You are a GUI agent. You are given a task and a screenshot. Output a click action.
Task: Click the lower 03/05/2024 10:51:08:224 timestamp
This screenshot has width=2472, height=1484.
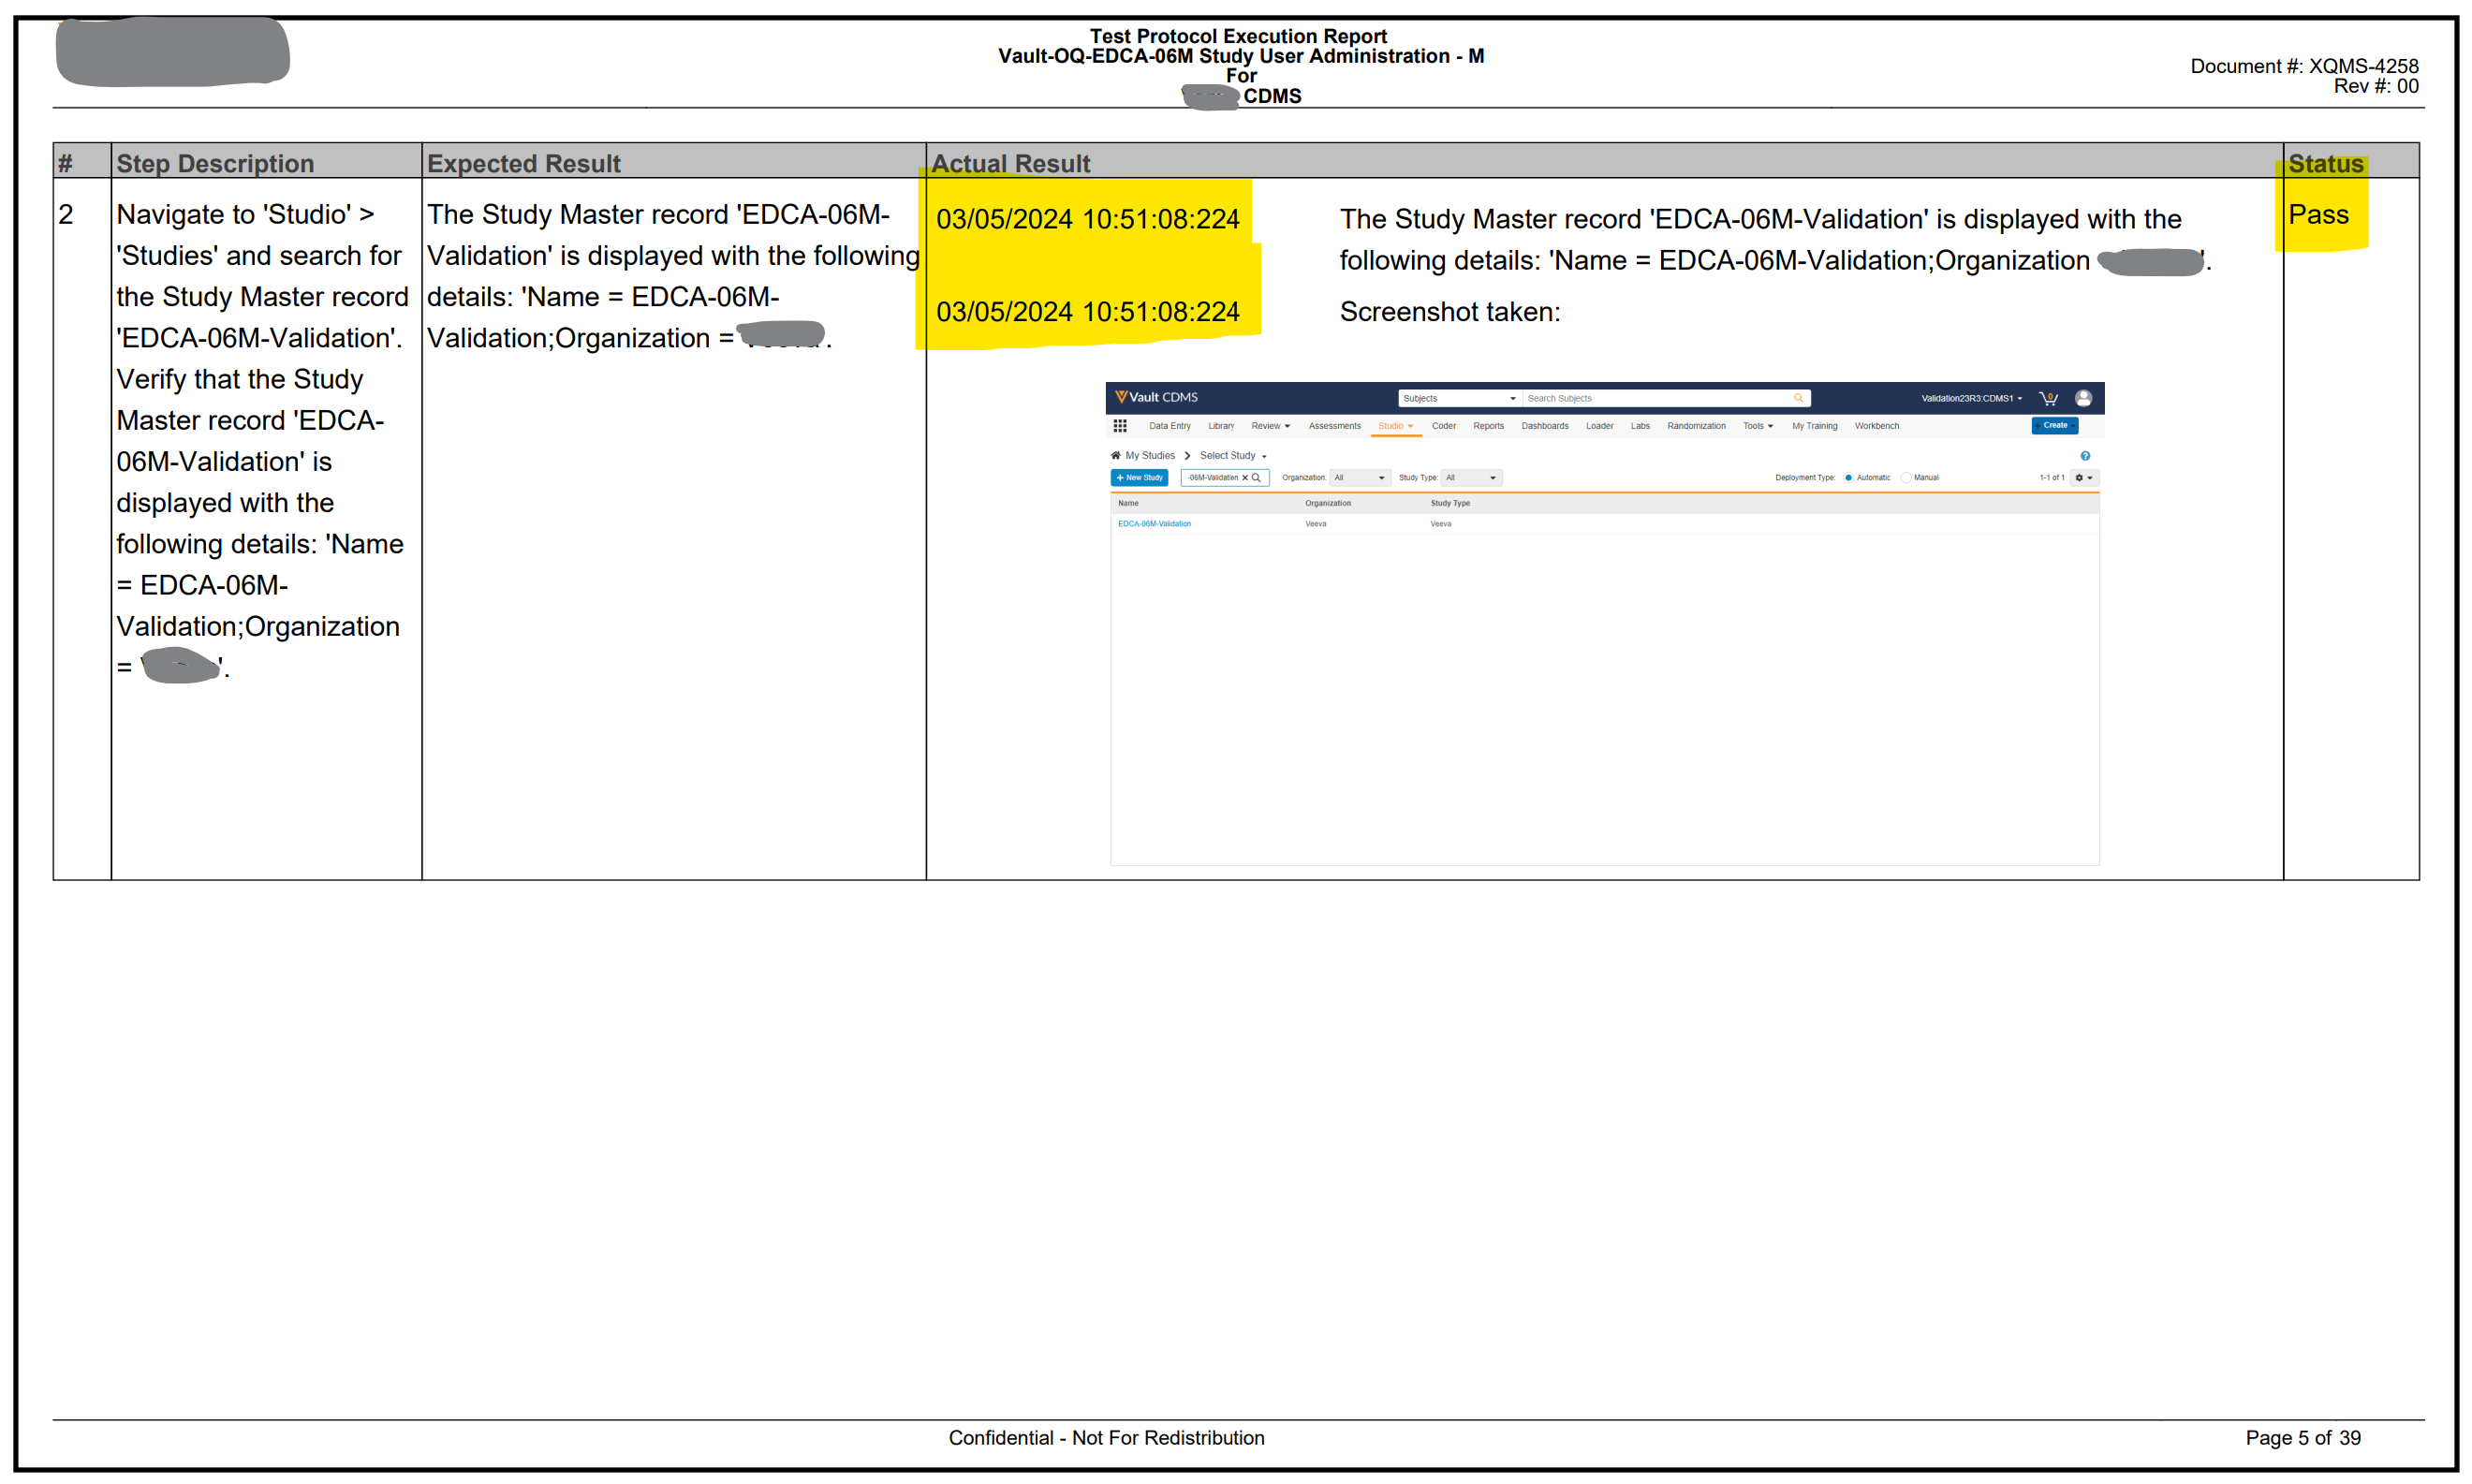[1088, 312]
